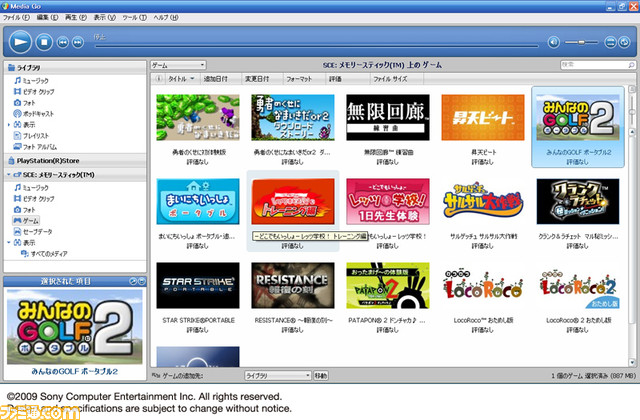Open the 編集 menu

(47, 18)
